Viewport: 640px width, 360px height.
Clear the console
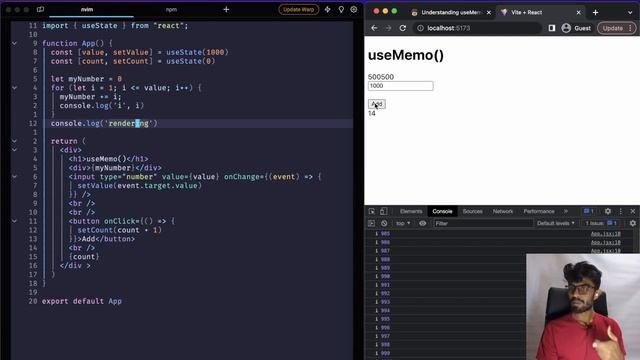click(x=384, y=223)
